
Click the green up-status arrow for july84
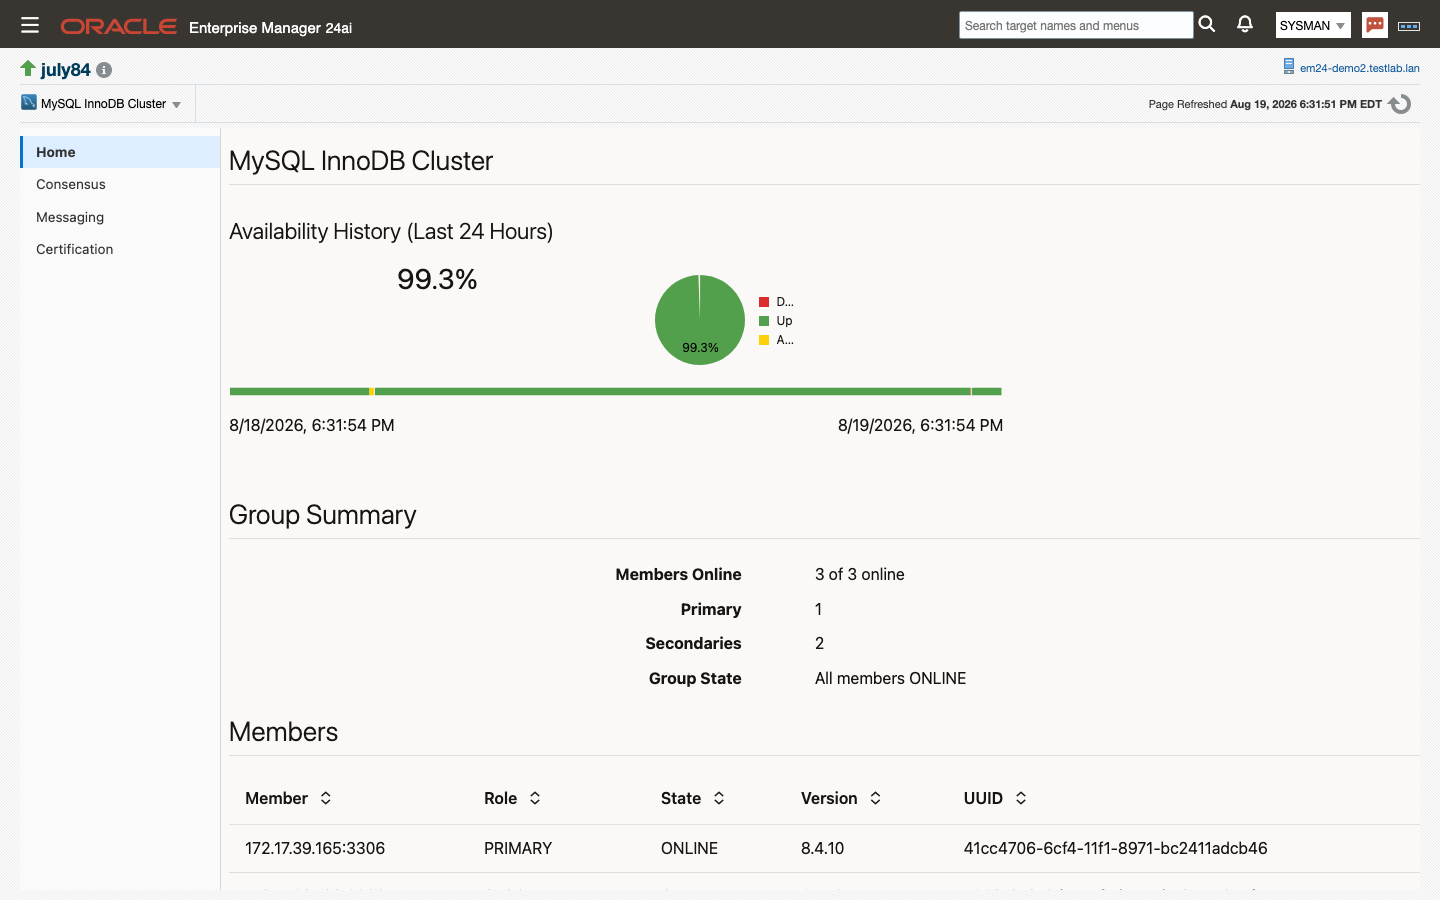(x=28, y=68)
